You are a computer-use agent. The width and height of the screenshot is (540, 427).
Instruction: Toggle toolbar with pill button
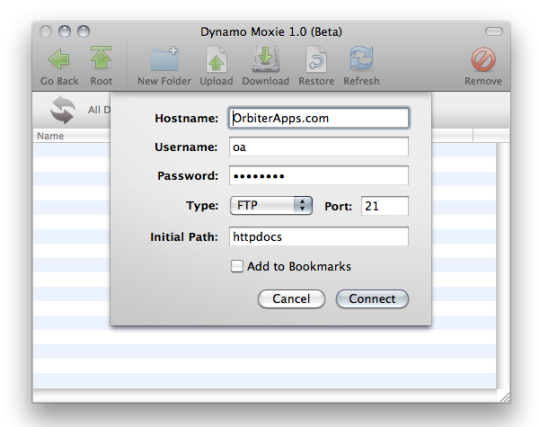pyautogui.click(x=494, y=32)
